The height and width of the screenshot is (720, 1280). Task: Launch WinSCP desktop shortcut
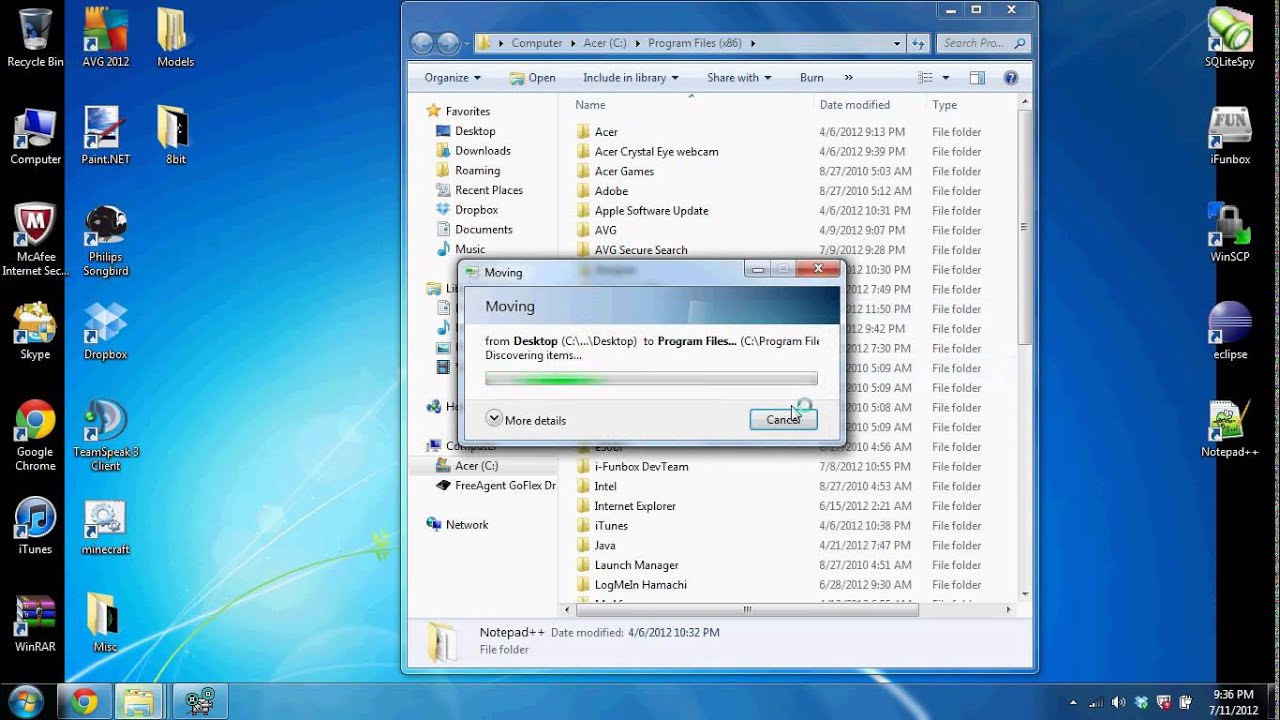pyautogui.click(x=1230, y=233)
